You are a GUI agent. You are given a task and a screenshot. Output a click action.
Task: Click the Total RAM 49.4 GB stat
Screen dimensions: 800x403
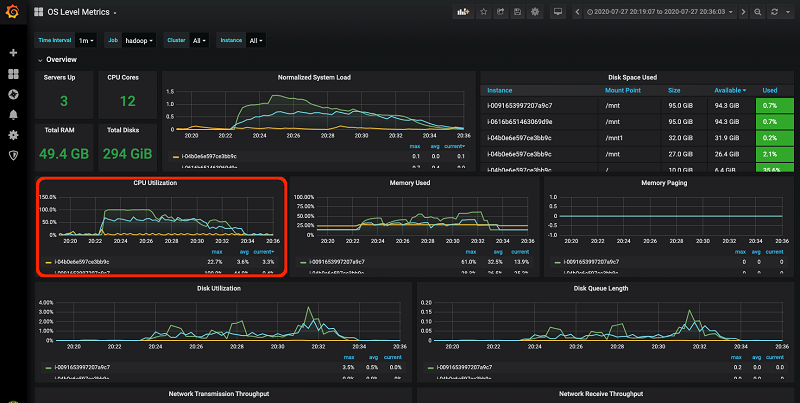64,154
